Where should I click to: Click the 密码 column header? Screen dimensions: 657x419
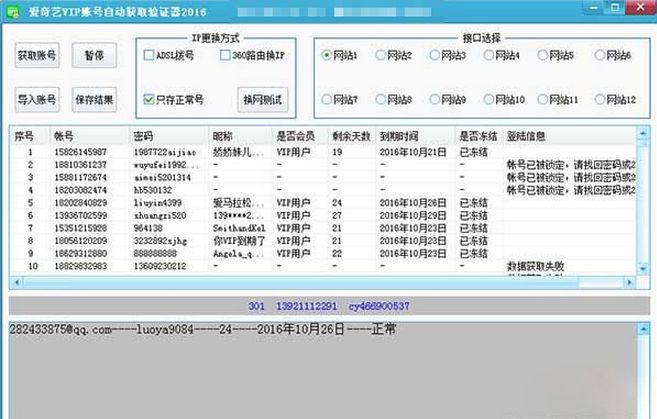point(169,136)
